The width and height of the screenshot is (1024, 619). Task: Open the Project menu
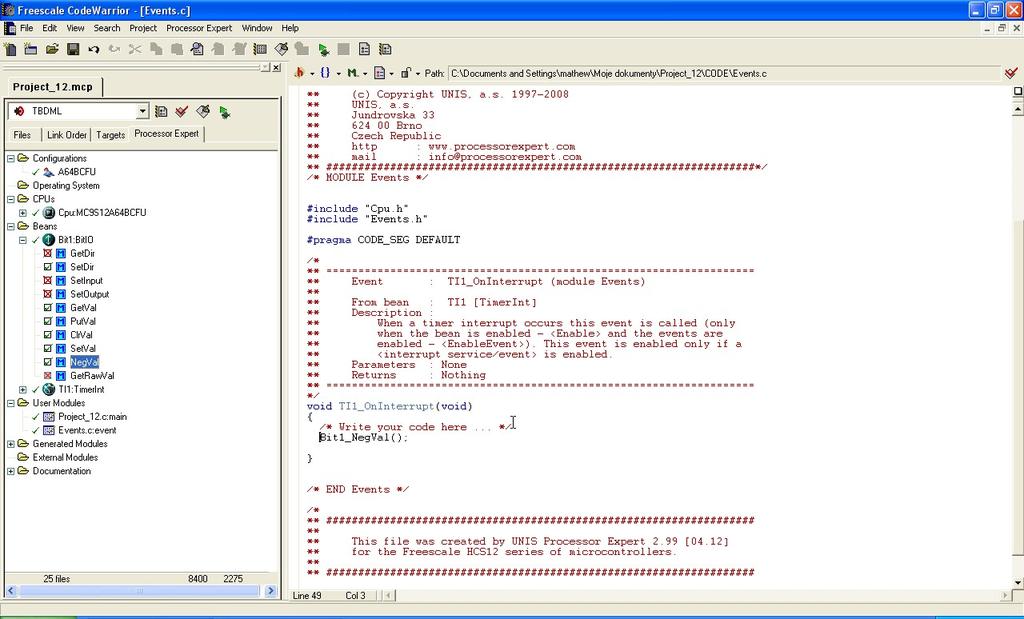(143, 28)
